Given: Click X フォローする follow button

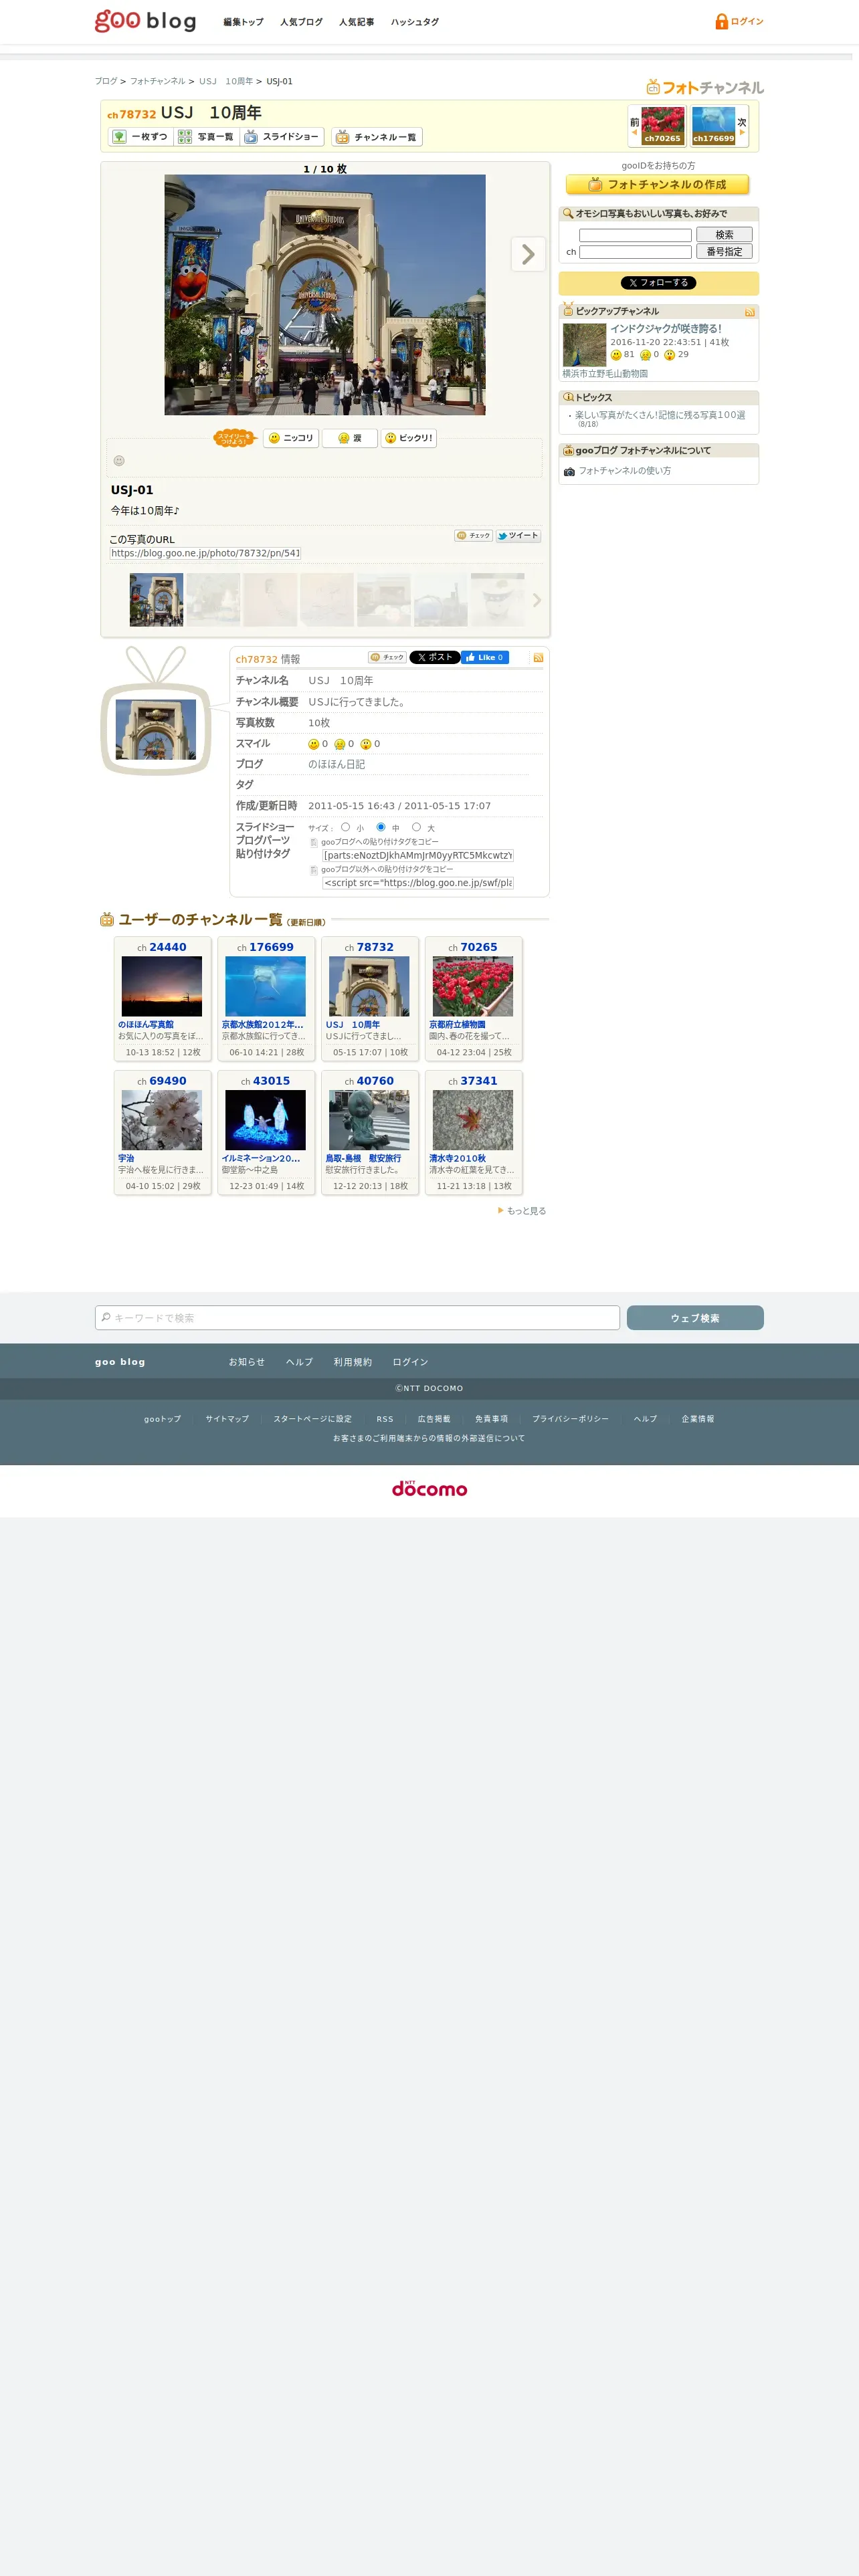Looking at the screenshot, I should coord(658,283).
